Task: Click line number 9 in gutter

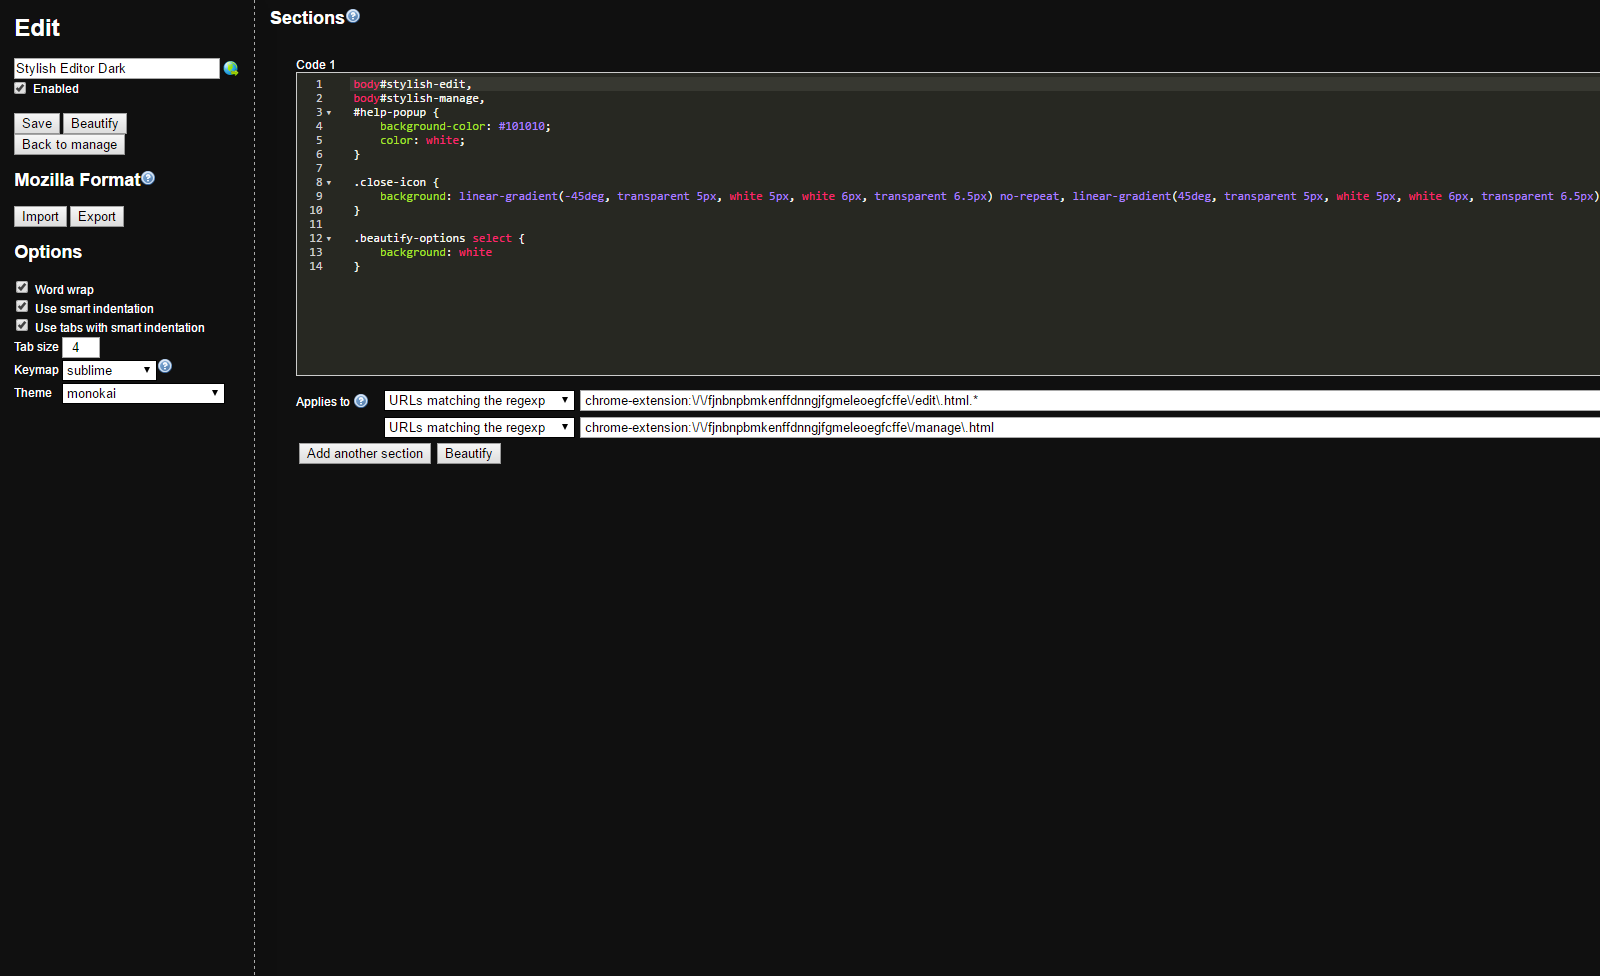Action: pos(319,196)
